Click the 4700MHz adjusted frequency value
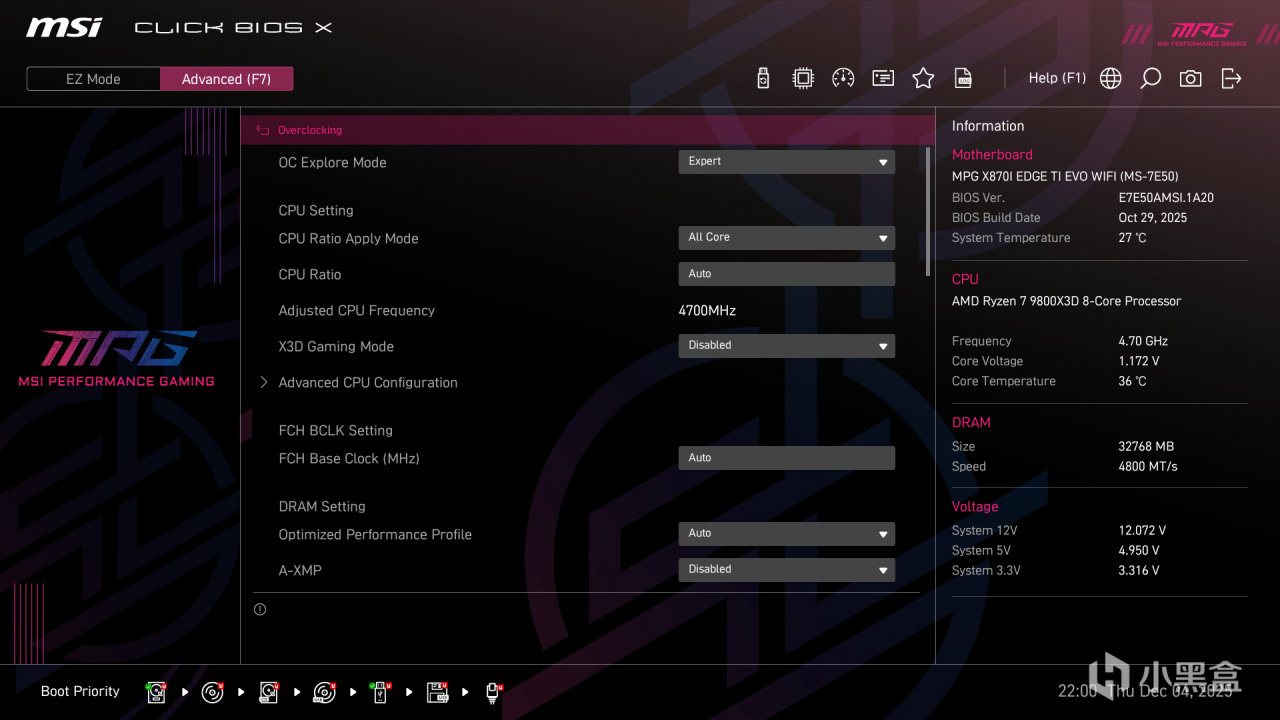The width and height of the screenshot is (1280, 720). pos(707,311)
